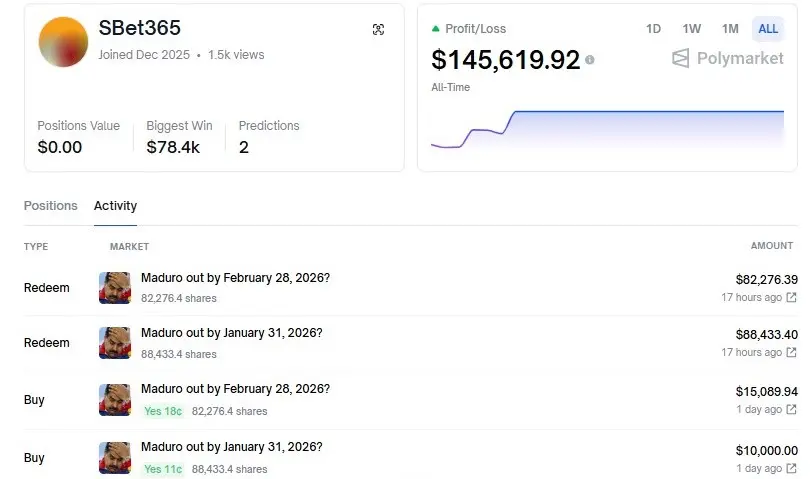
Task: Click the MARKET column header
Action: [129, 246]
